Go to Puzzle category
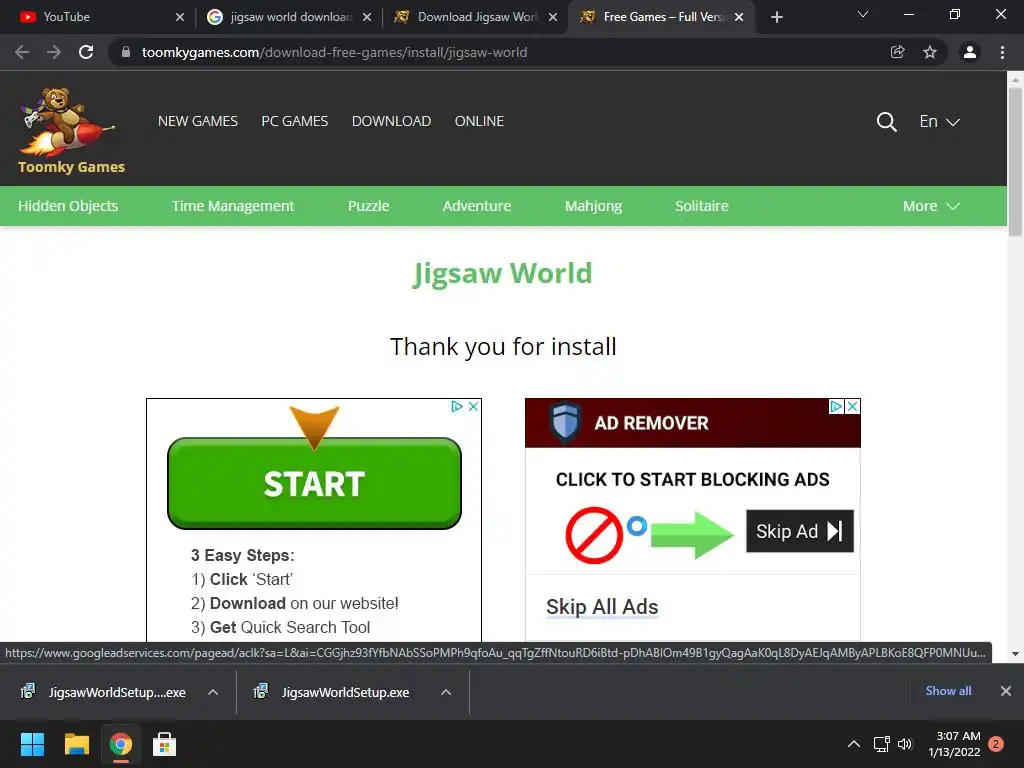The height and width of the screenshot is (768, 1024). 368,206
